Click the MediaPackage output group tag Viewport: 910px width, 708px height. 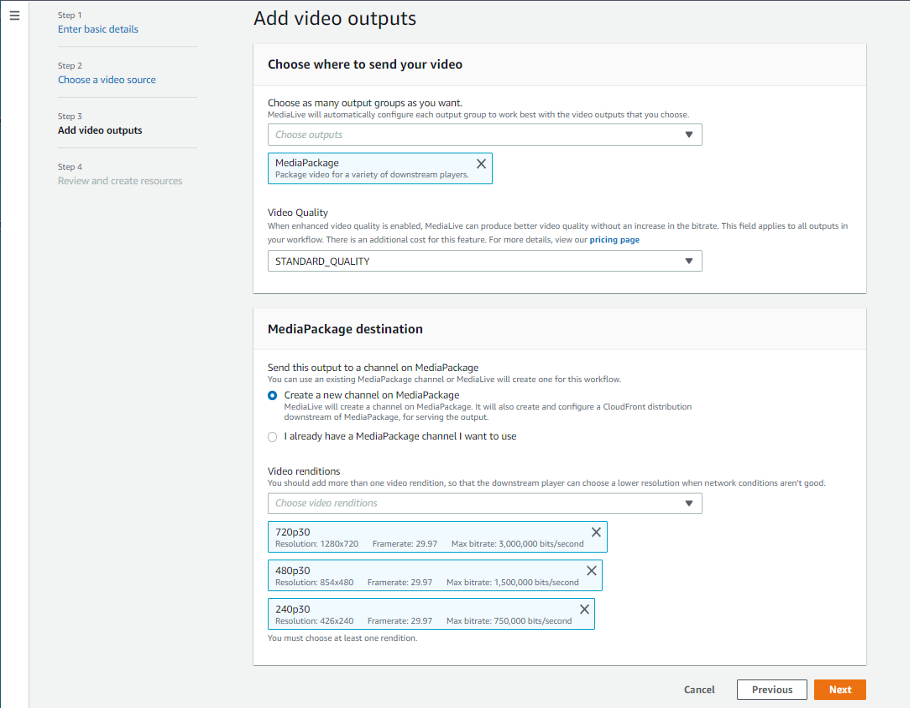[370, 168]
